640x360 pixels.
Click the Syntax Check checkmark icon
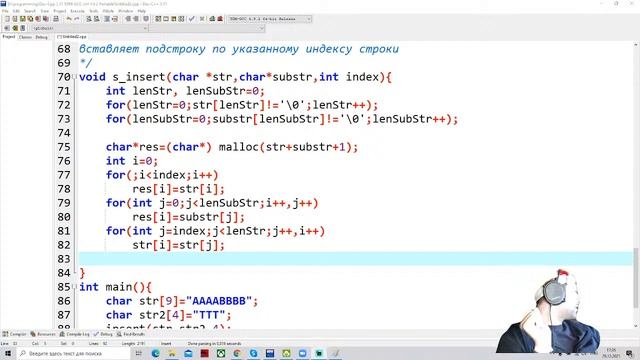[x=191, y=19]
